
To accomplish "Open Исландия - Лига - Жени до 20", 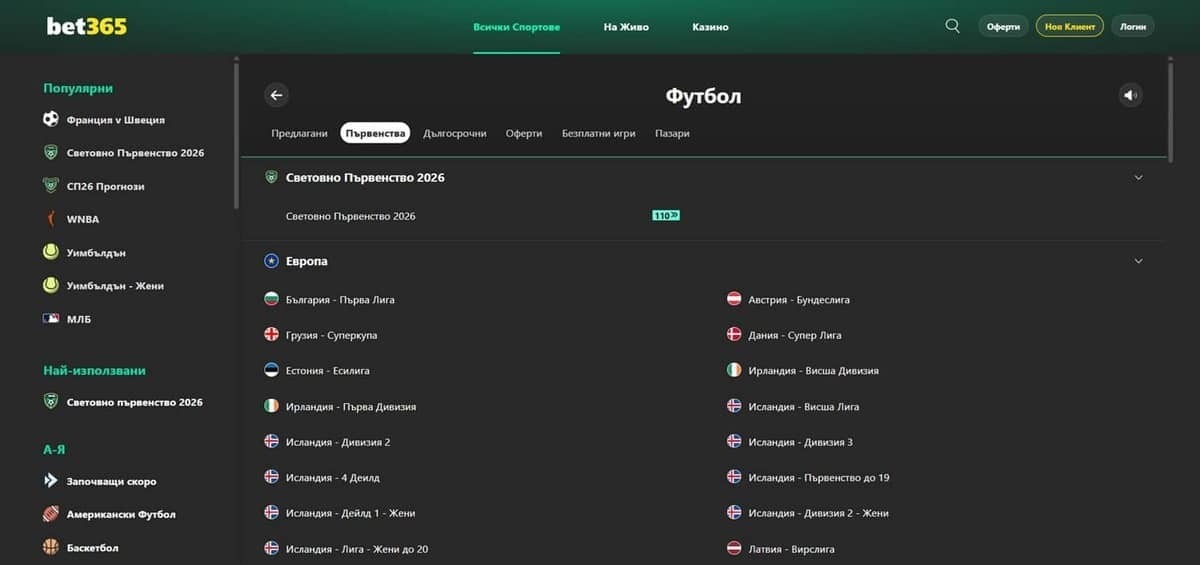I will [x=357, y=549].
